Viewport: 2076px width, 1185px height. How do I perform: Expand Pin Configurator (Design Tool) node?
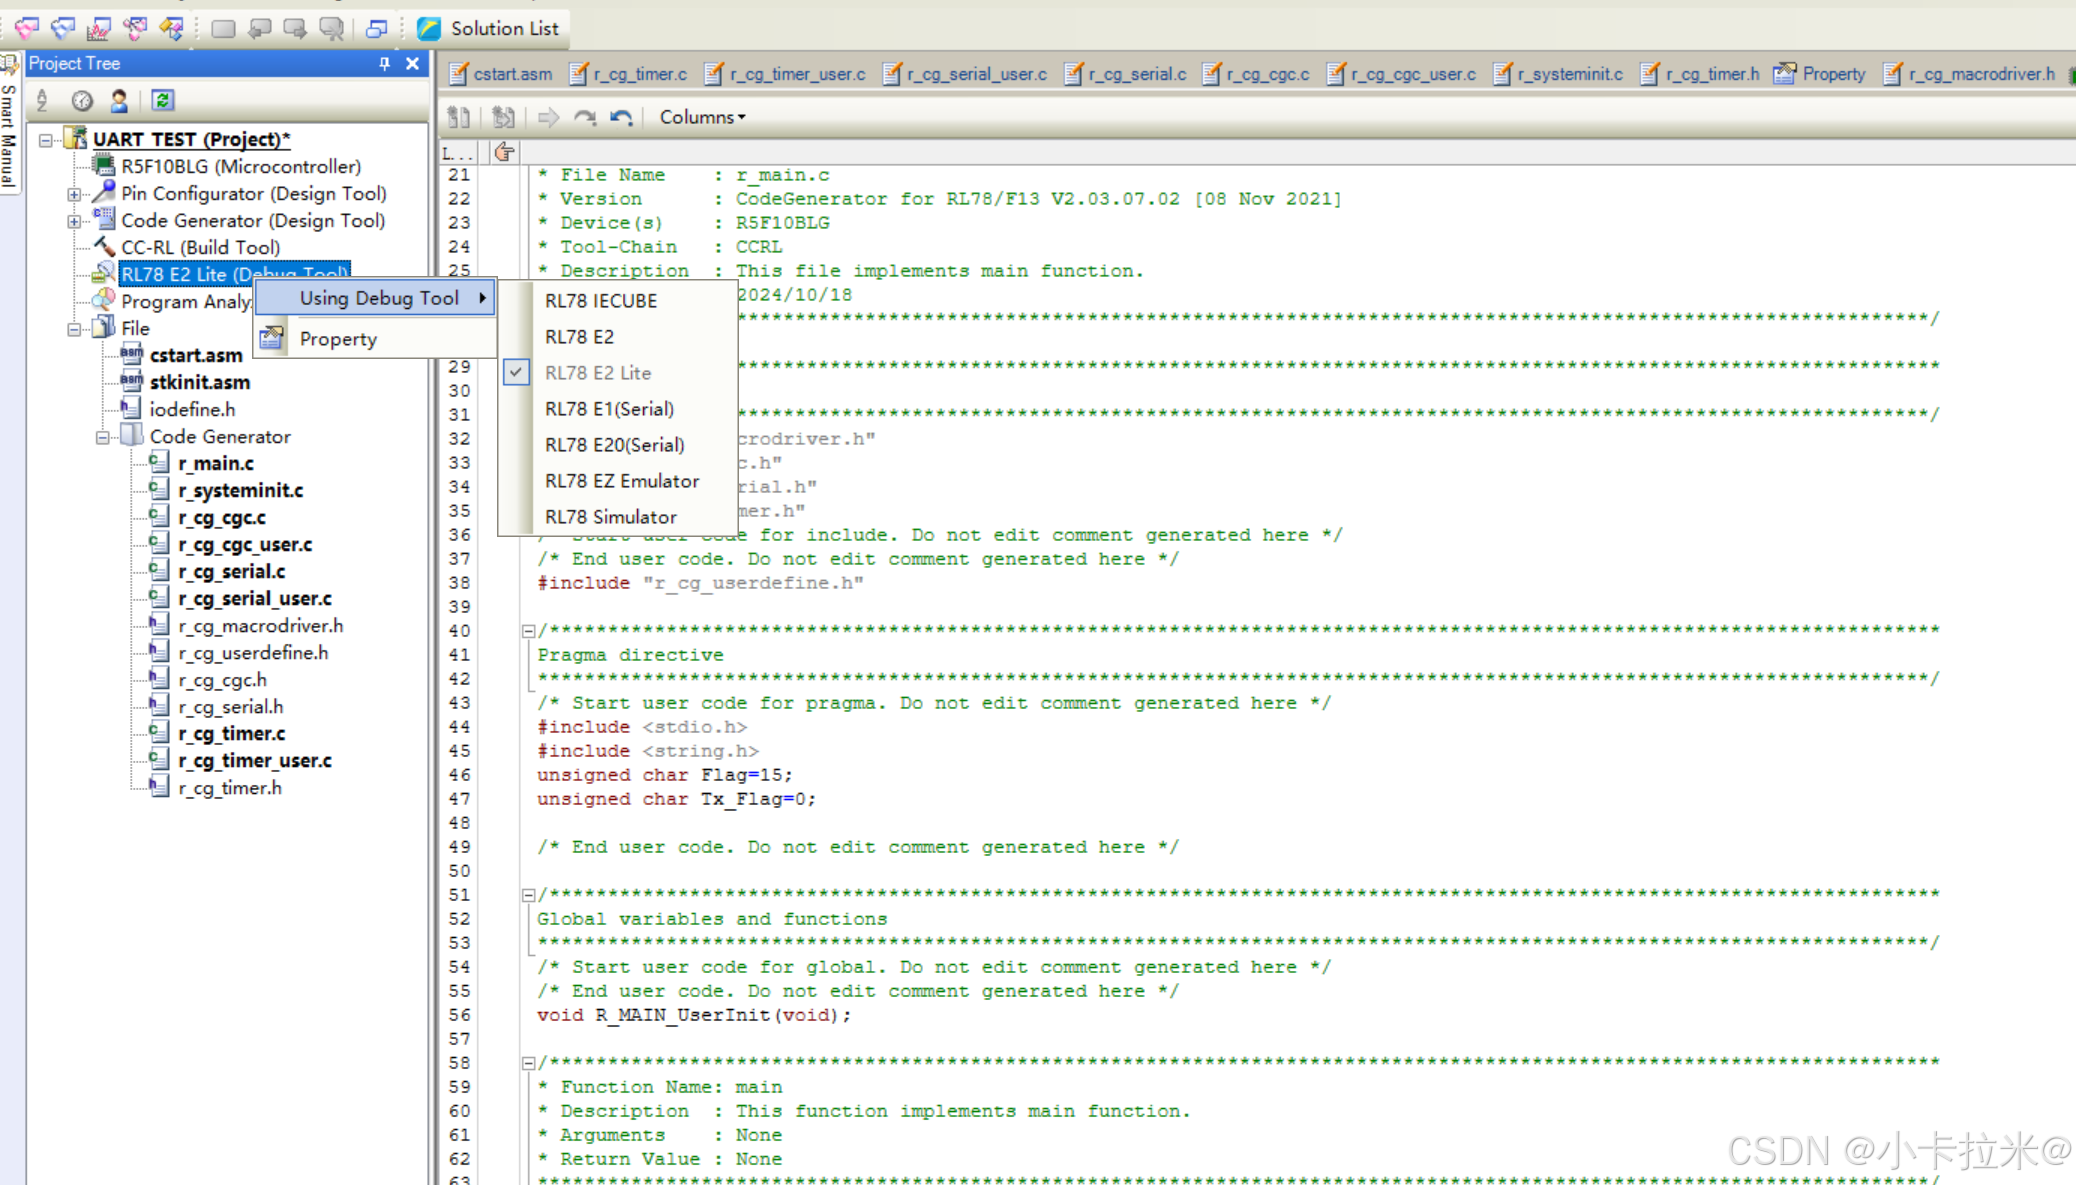point(74,194)
